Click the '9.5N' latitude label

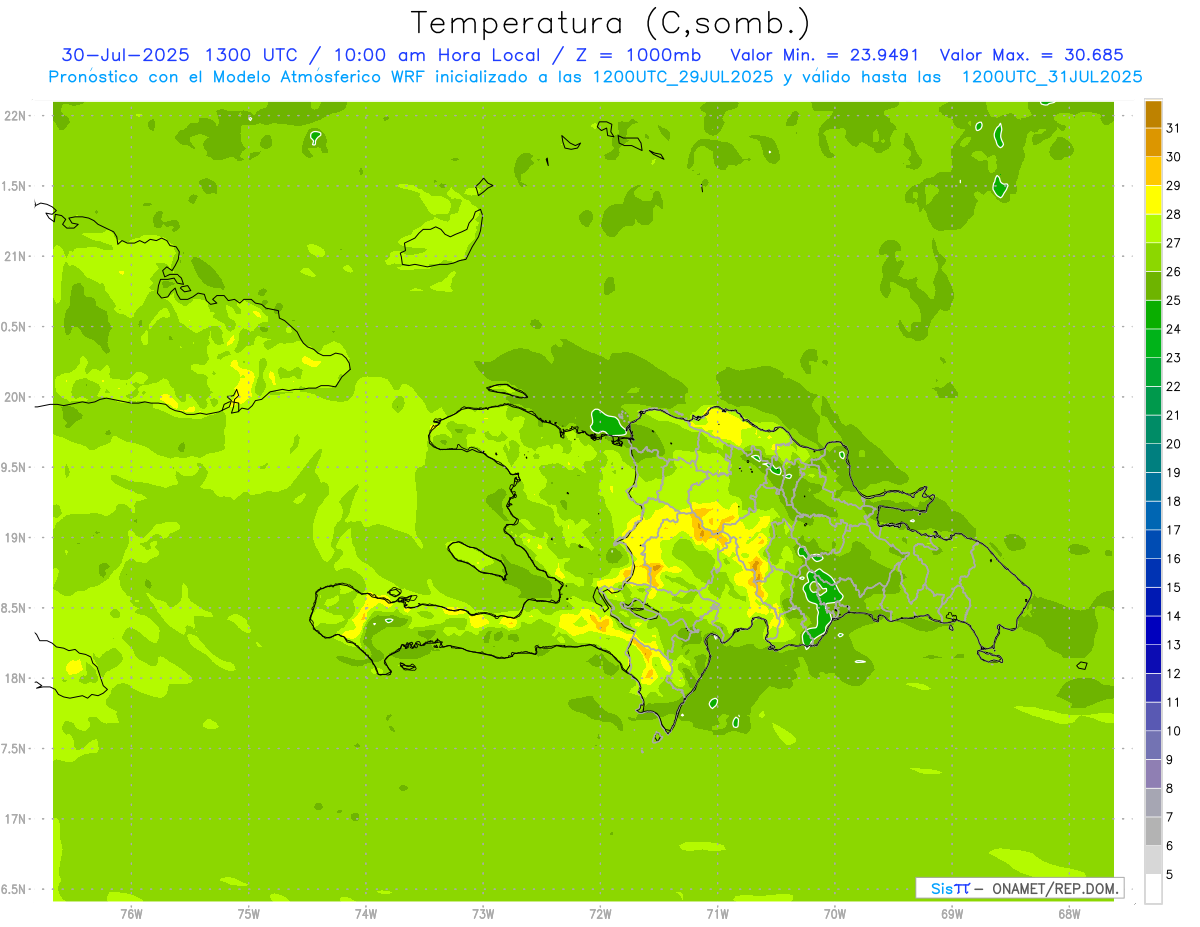(15, 467)
